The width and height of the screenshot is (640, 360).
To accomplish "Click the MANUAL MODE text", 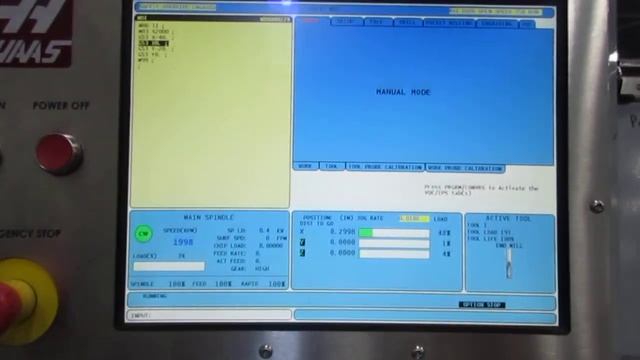I will [x=403, y=92].
